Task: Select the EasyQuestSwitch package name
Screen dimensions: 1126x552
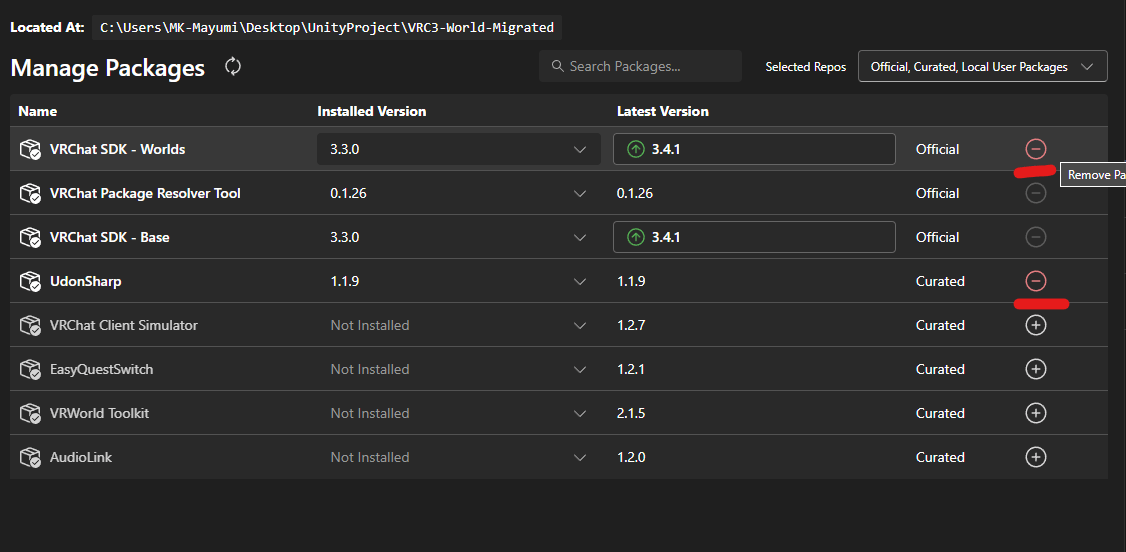Action: (x=101, y=369)
